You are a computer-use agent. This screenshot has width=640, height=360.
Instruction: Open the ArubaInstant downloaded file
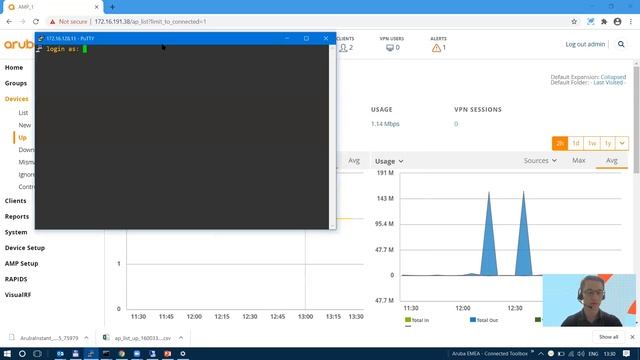[x=49, y=338]
